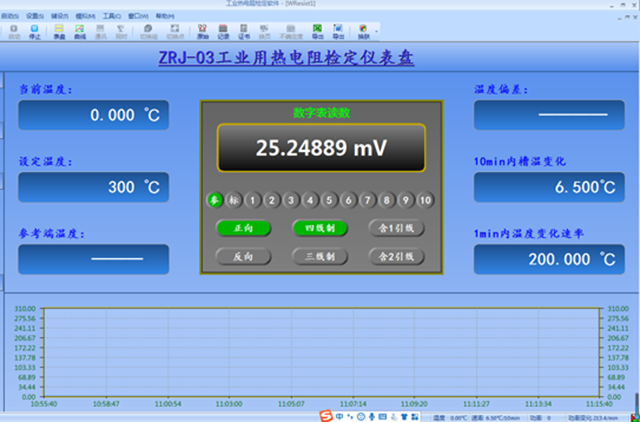The width and height of the screenshot is (640, 422).
Task: Toggle Sogou 中 Chinese input mode icon
Action: [x=339, y=416]
